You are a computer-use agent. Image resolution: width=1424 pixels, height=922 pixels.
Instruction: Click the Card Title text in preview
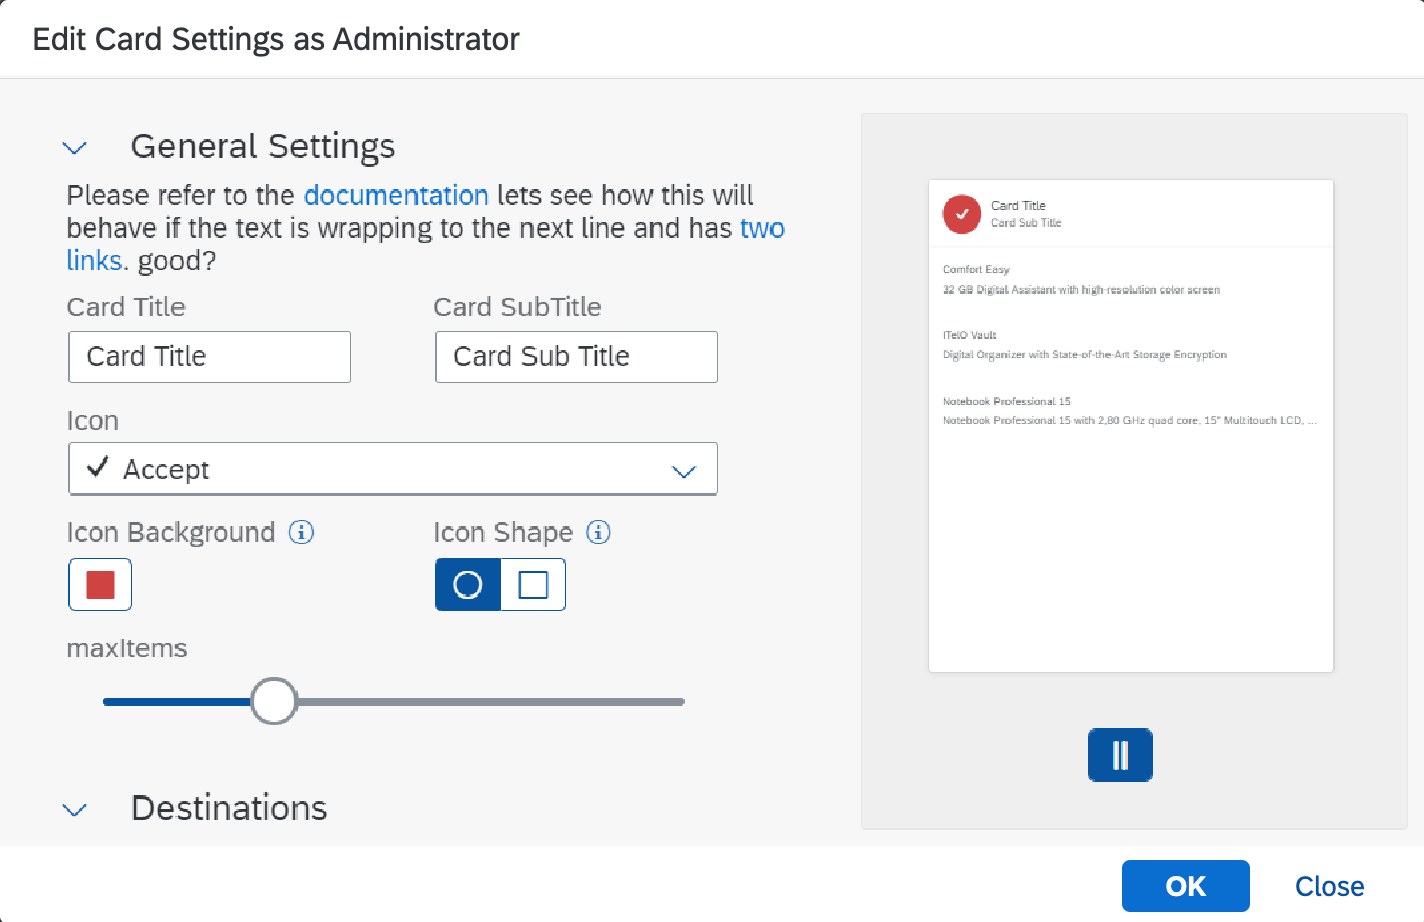tap(1018, 205)
